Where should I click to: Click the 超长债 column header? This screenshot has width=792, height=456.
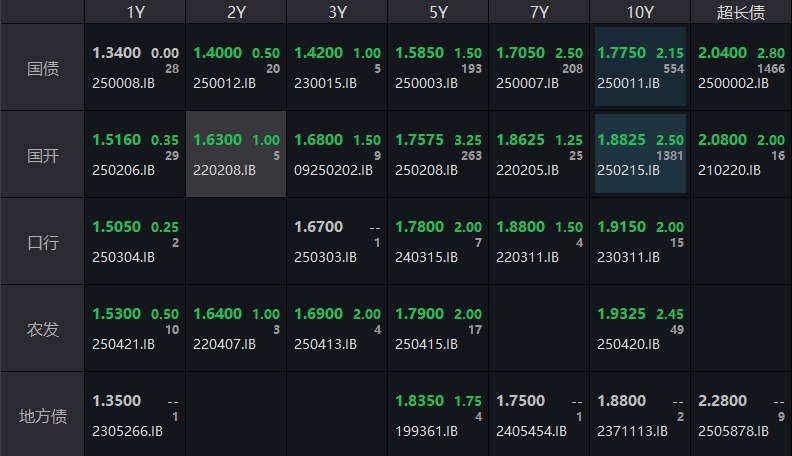741,12
